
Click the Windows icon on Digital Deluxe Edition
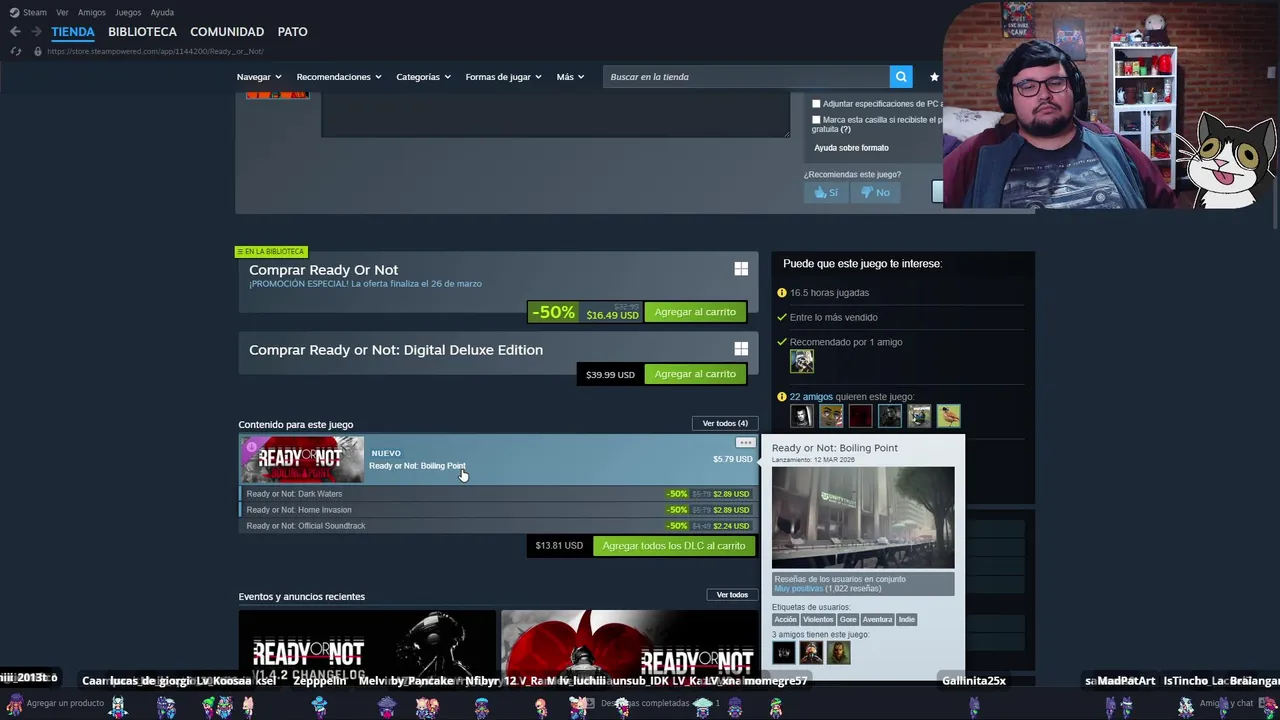coord(741,349)
